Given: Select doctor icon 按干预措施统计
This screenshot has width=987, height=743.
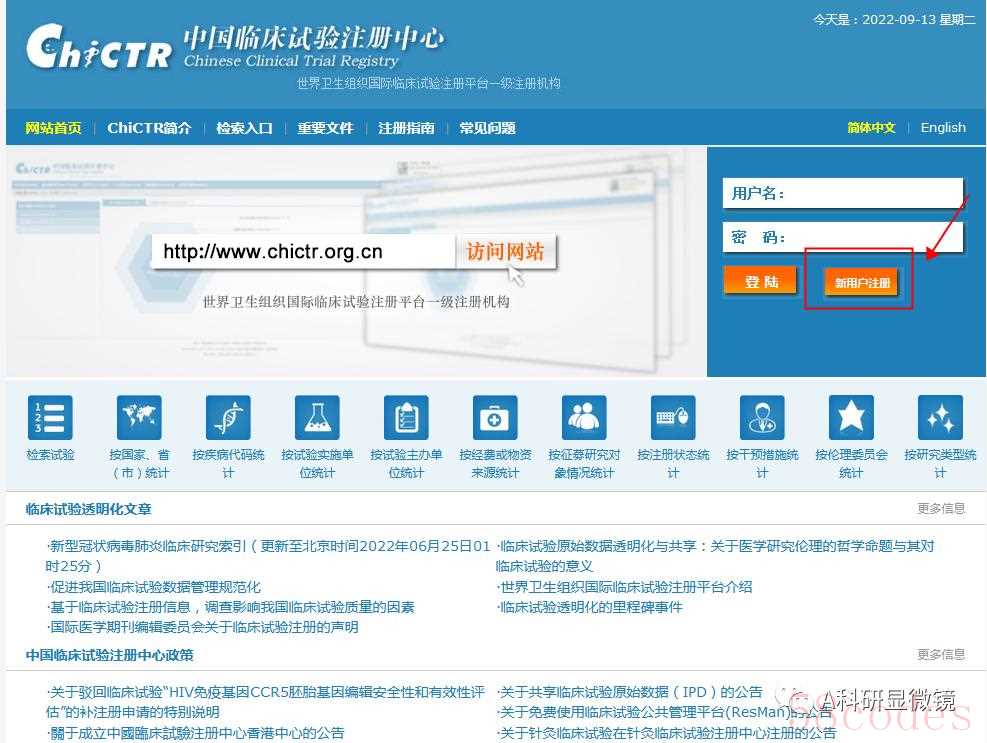Looking at the screenshot, I should 762,417.
